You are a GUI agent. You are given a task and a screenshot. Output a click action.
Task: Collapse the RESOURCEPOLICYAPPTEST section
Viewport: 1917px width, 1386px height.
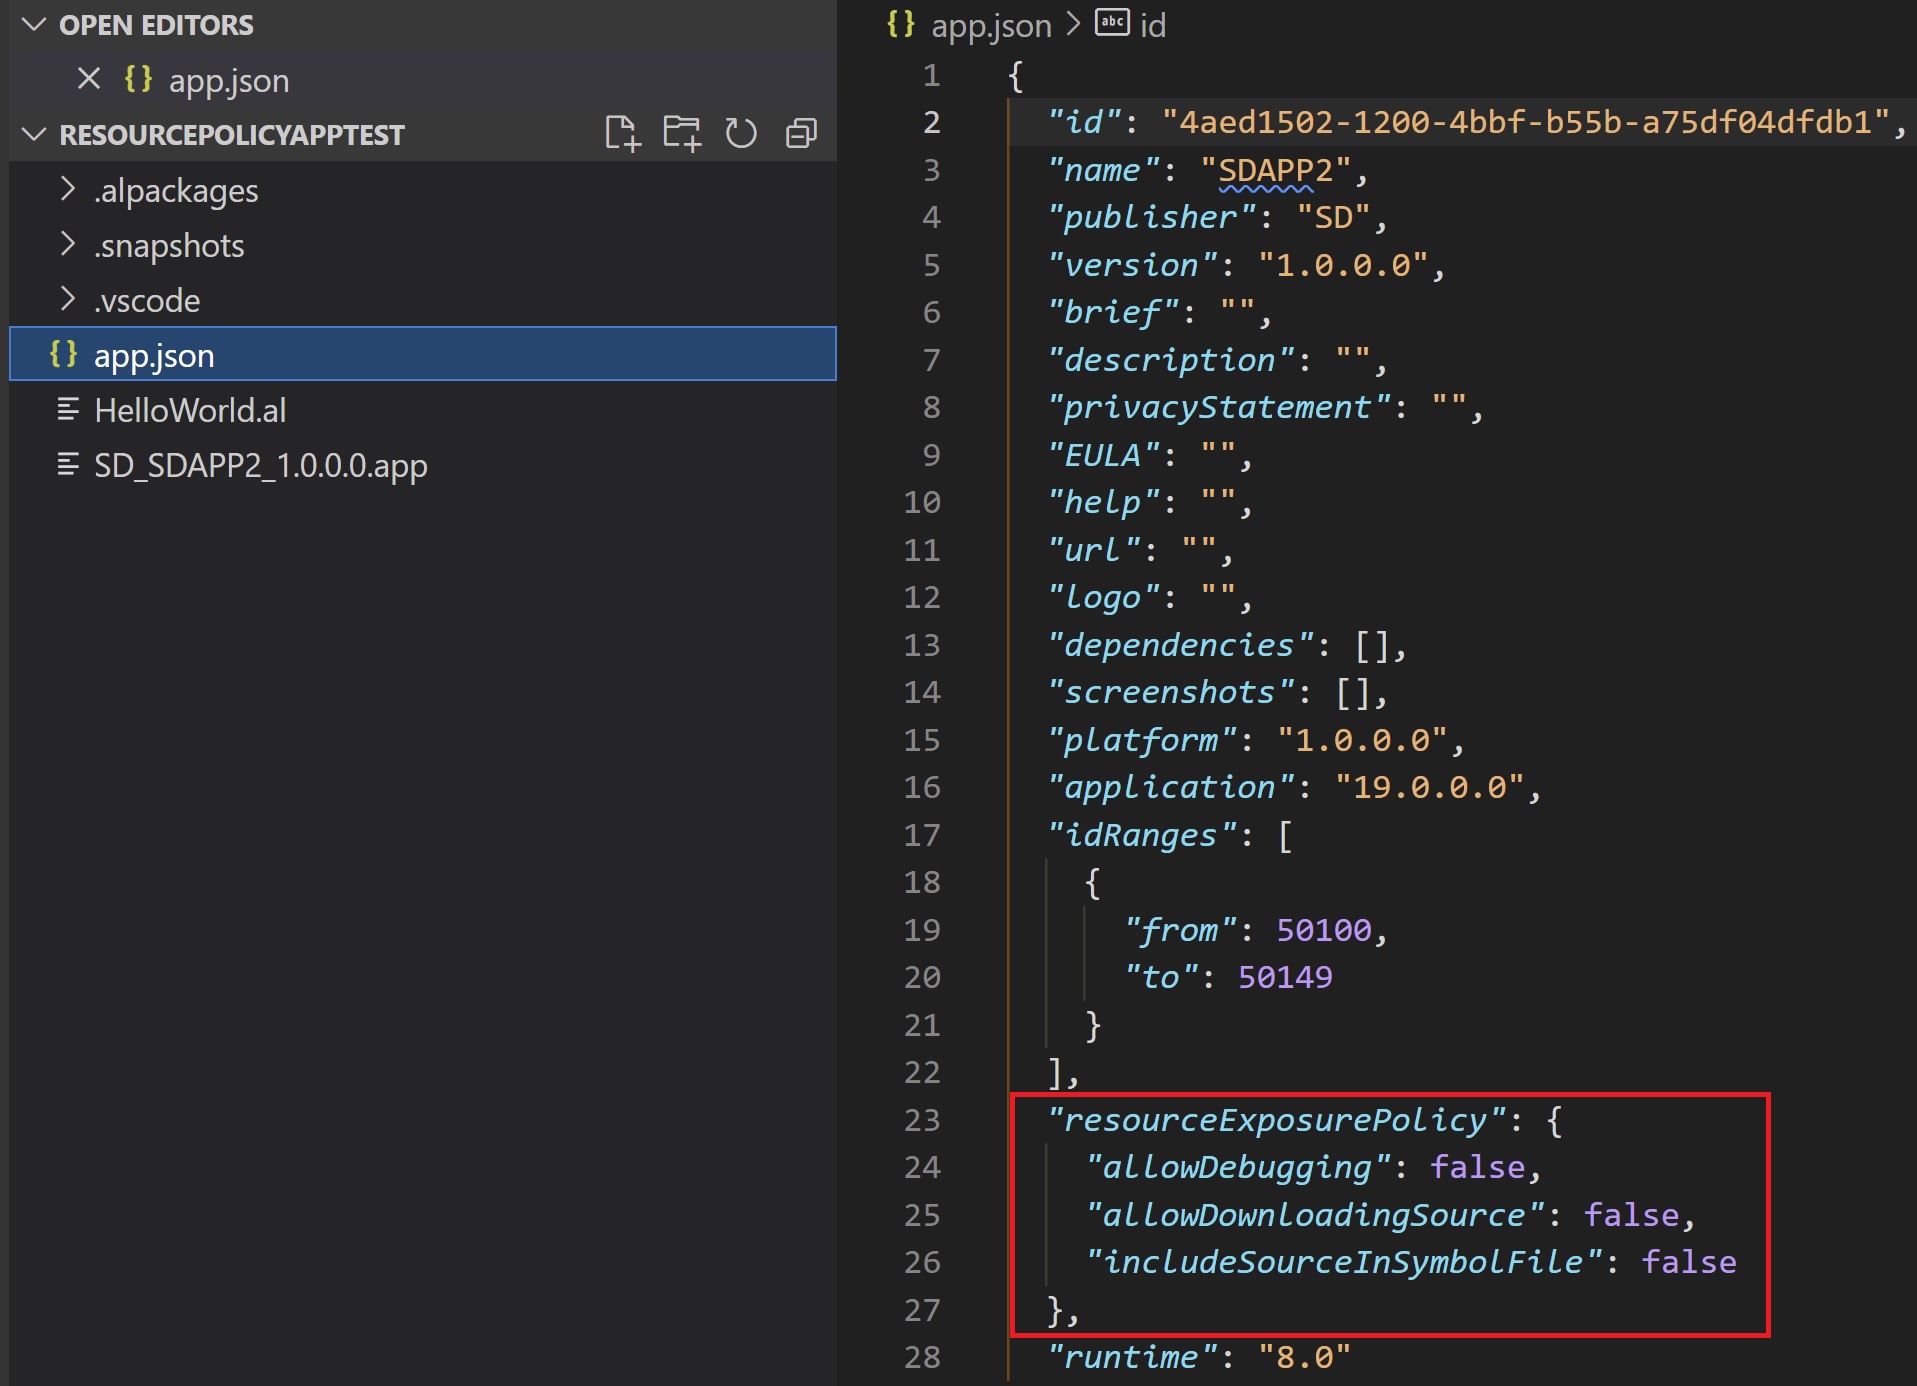pos(34,134)
